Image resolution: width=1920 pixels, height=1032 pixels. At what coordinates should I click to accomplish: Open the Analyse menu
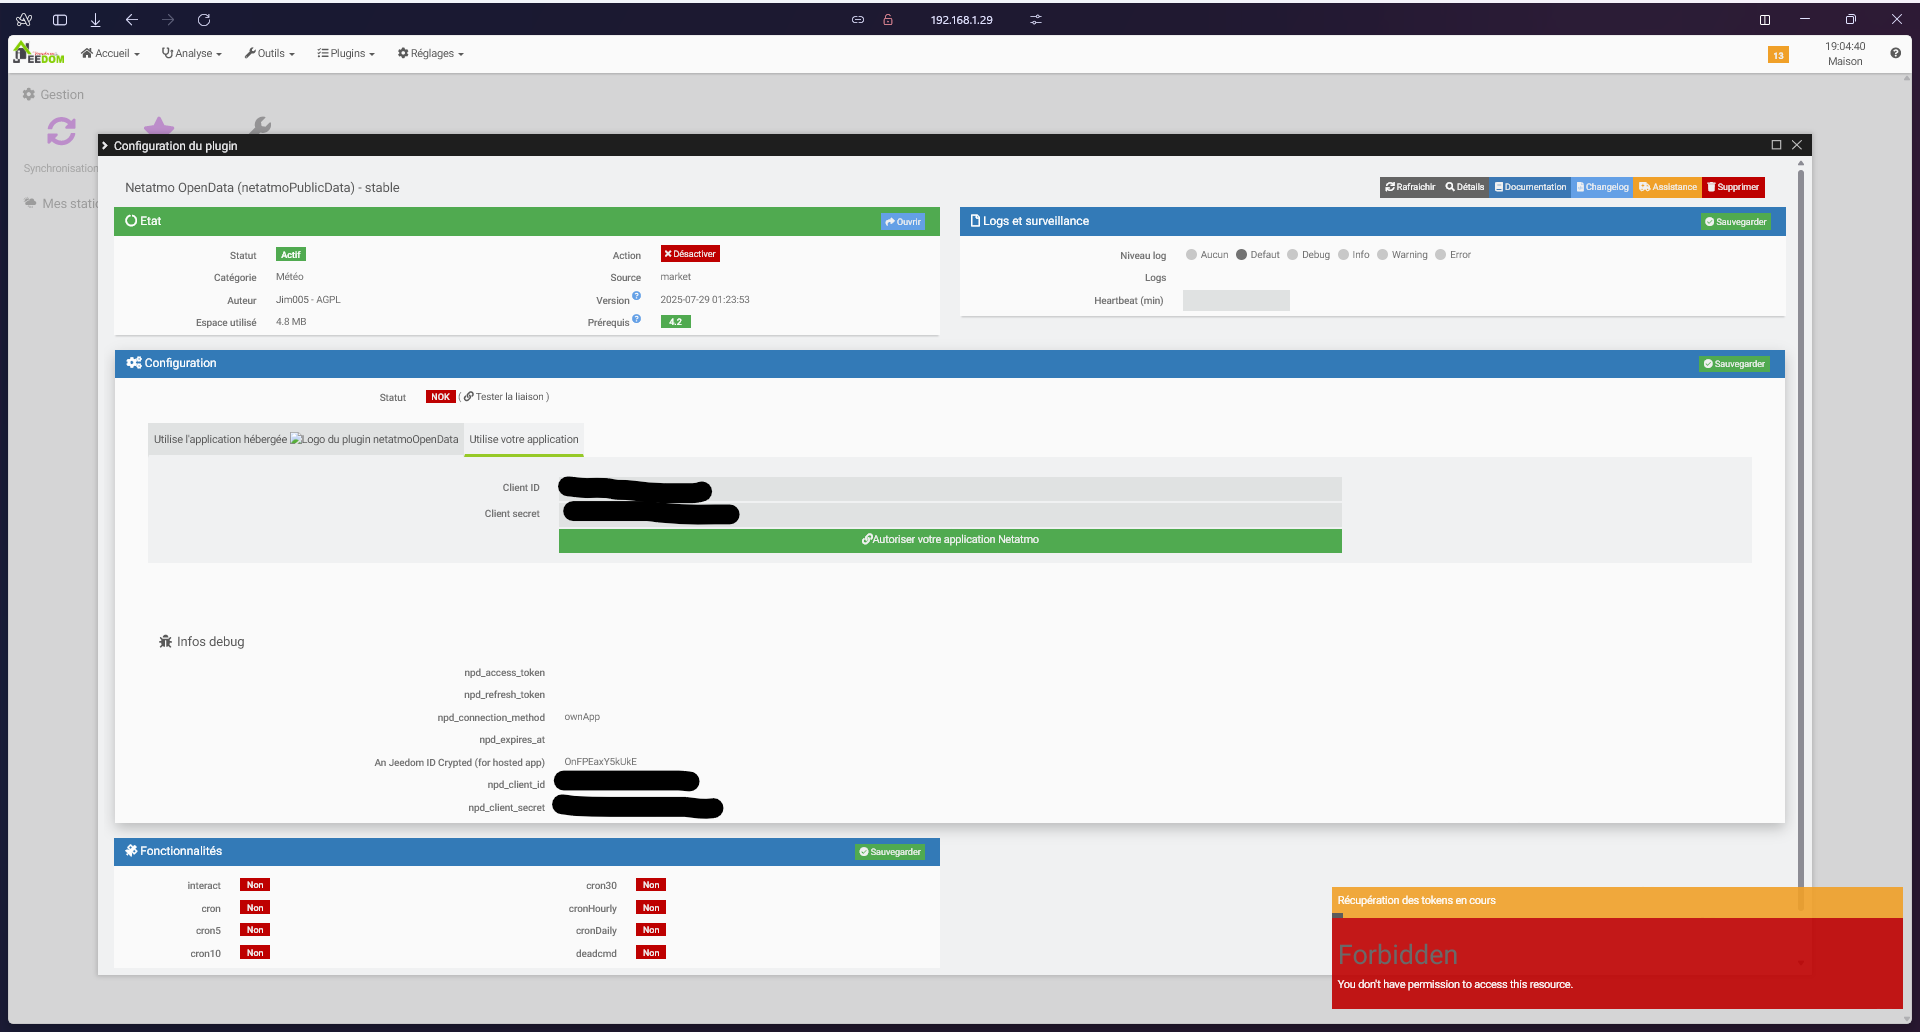(x=192, y=54)
